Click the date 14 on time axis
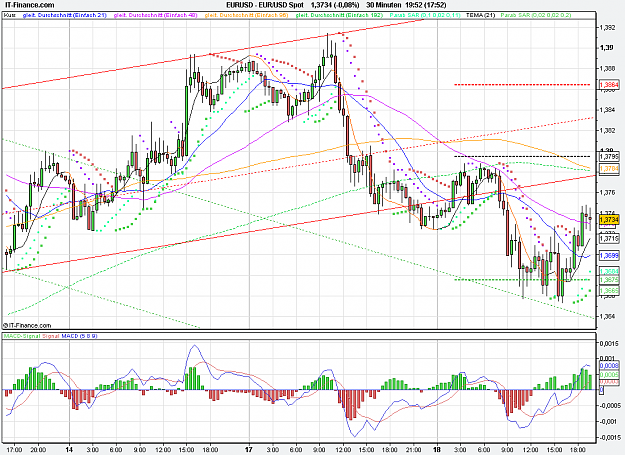The width and height of the screenshot is (625, 455). [x=69, y=450]
